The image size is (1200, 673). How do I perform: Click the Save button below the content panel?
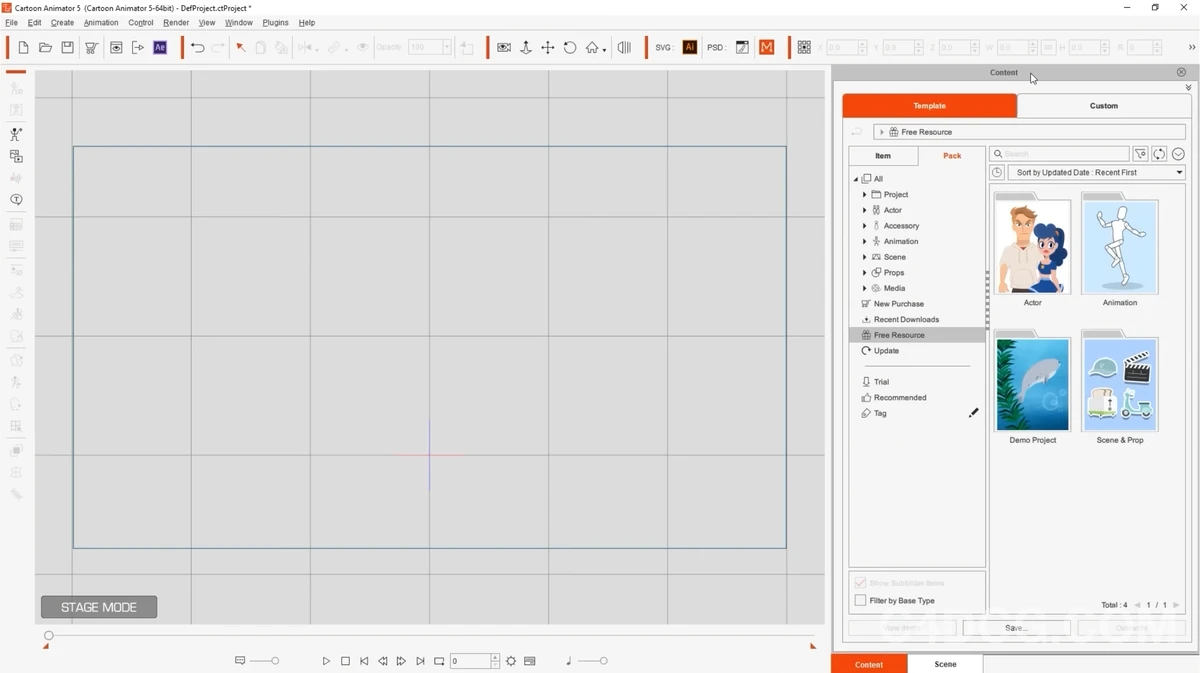coord(1016,628)
